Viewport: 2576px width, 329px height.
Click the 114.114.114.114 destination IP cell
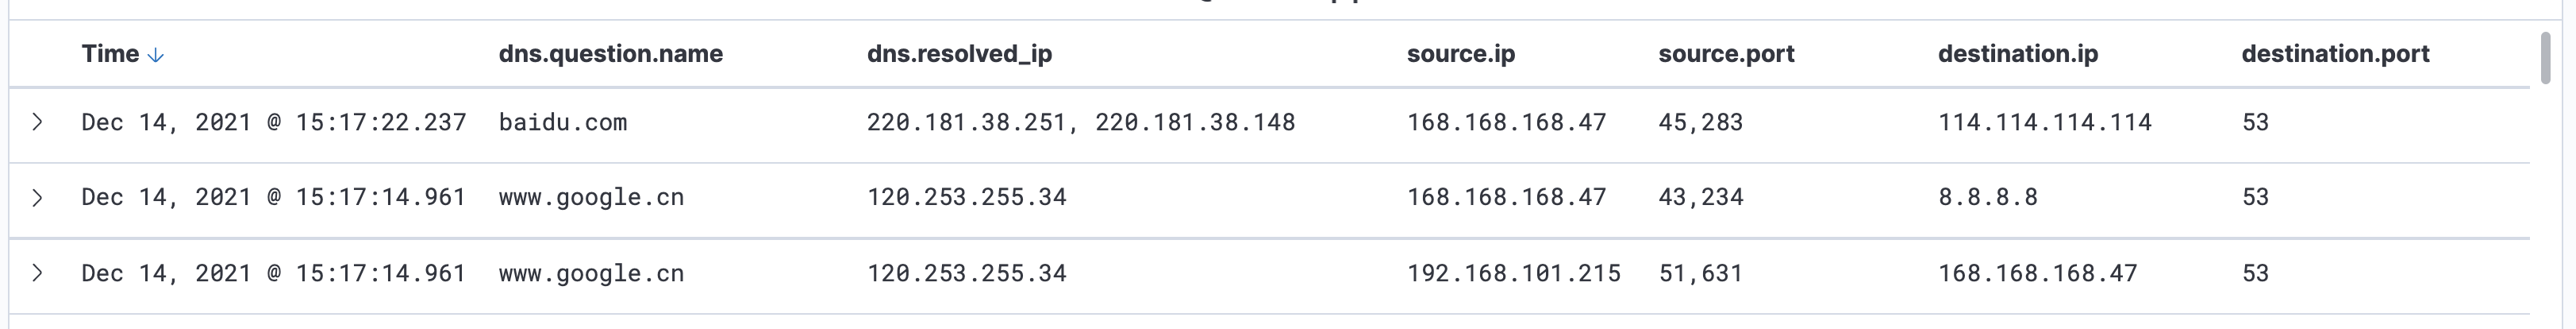[2044, 122]
